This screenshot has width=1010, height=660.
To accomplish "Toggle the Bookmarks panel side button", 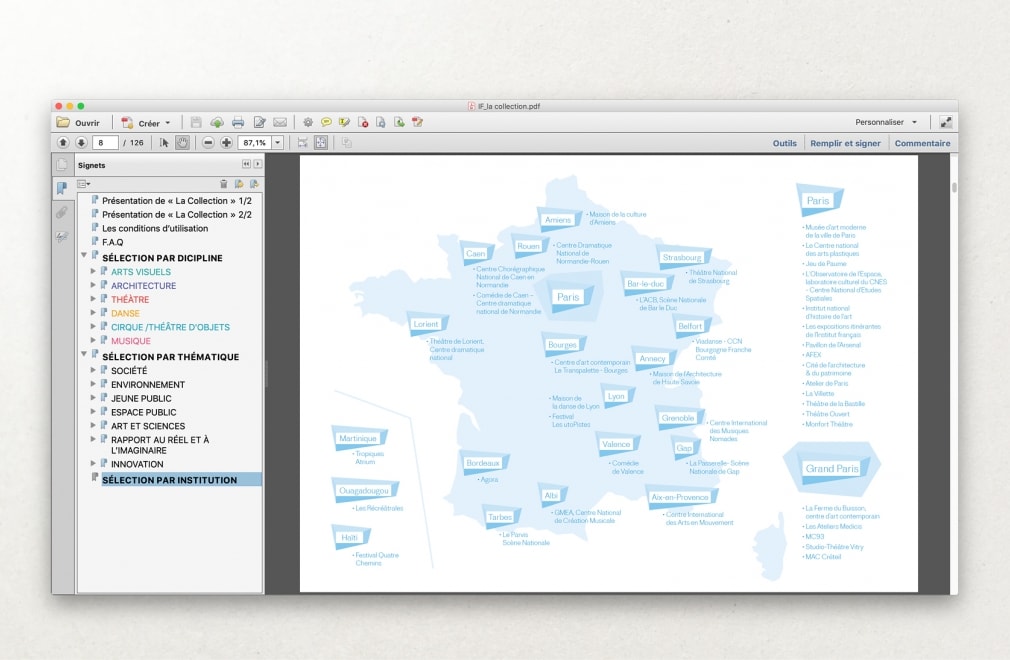I will pos(62,188).
